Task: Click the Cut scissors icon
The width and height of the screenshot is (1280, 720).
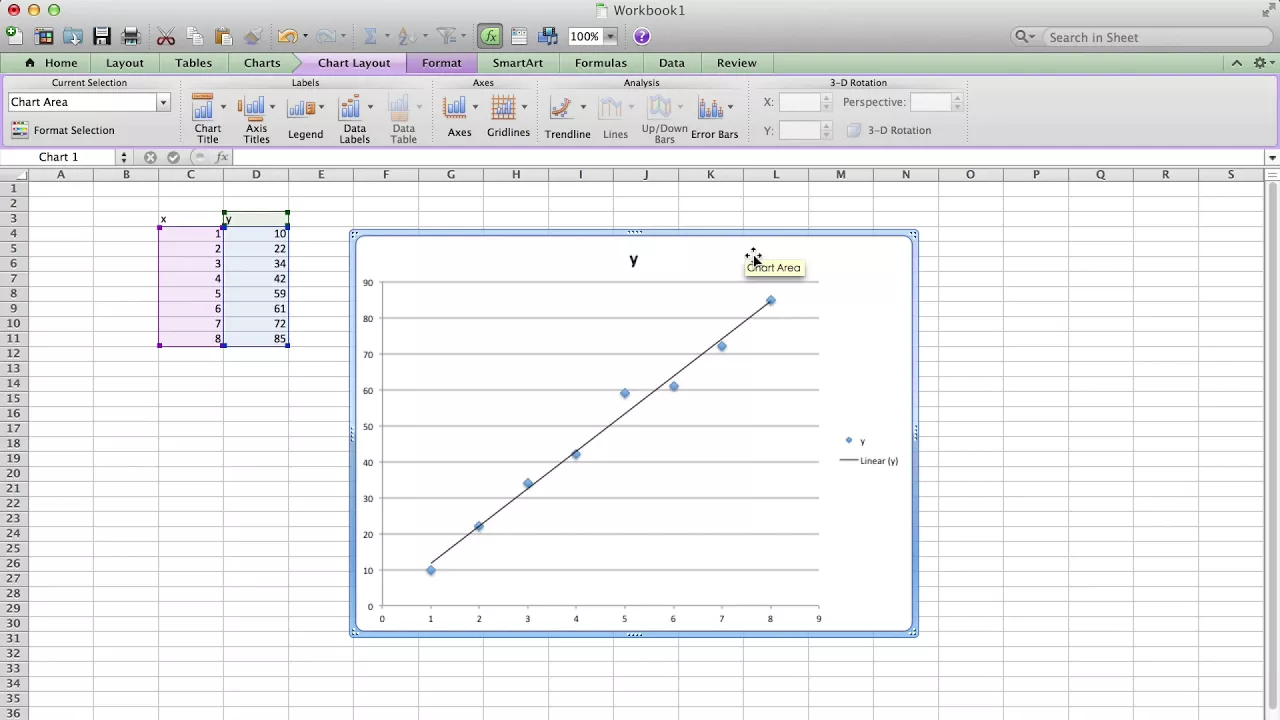Action: [x=166, y=36]
